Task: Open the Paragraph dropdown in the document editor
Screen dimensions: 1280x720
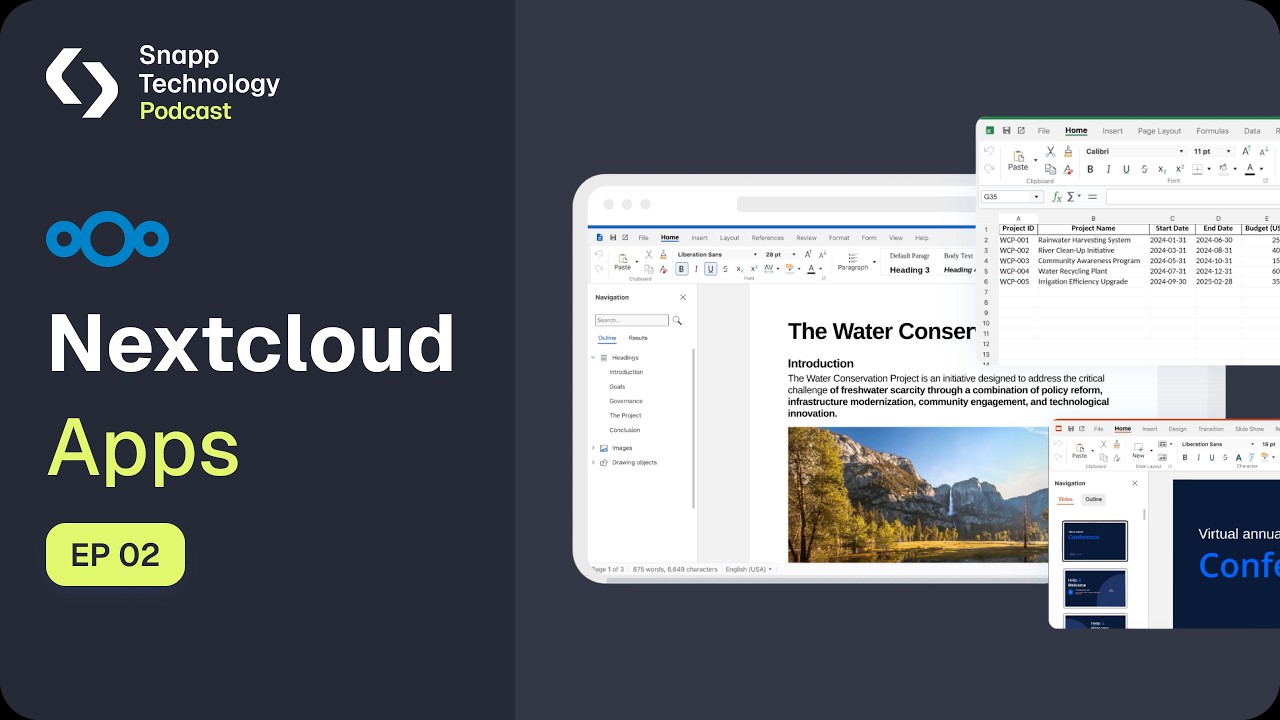Action: (x=874, y=262)
